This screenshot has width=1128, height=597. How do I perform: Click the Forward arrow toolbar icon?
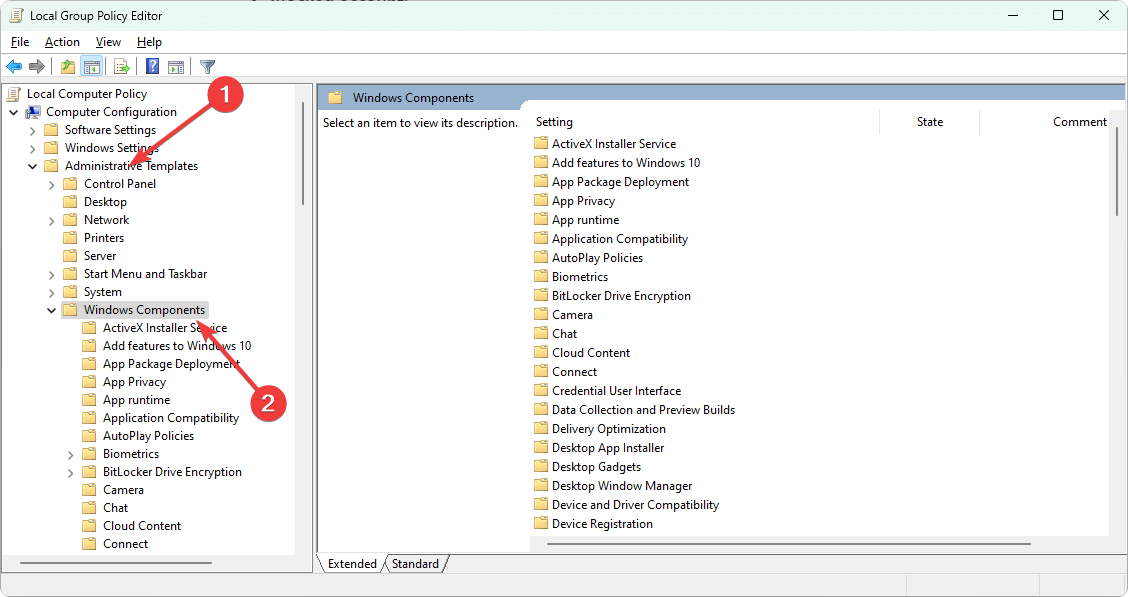point(37,67)
